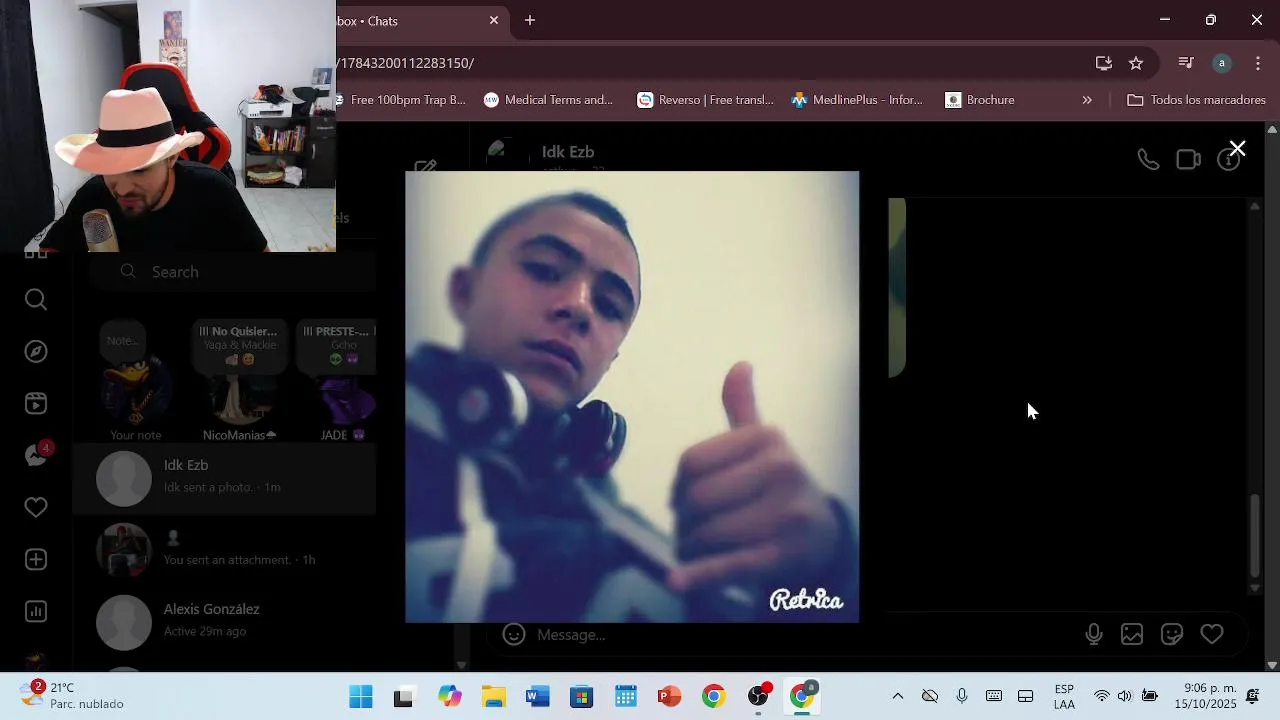Open the Reels icon in sidebar
The image size is (1280, 720).
pyautogui.click(x=36, y=404)
